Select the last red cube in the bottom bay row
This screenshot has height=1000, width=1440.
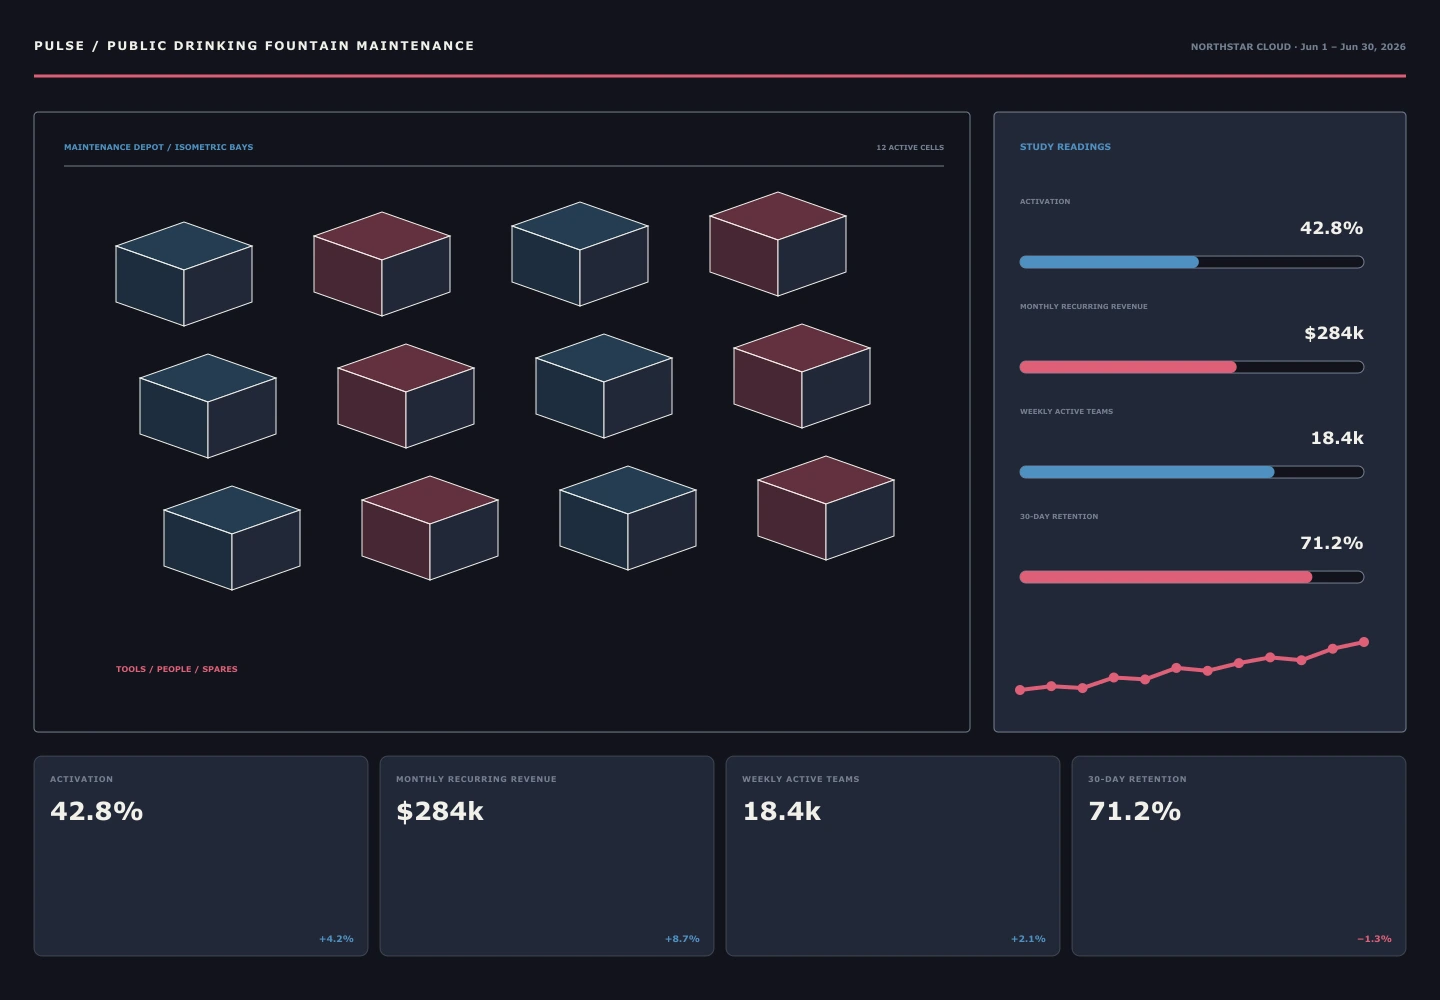click(x=826, y=508)
